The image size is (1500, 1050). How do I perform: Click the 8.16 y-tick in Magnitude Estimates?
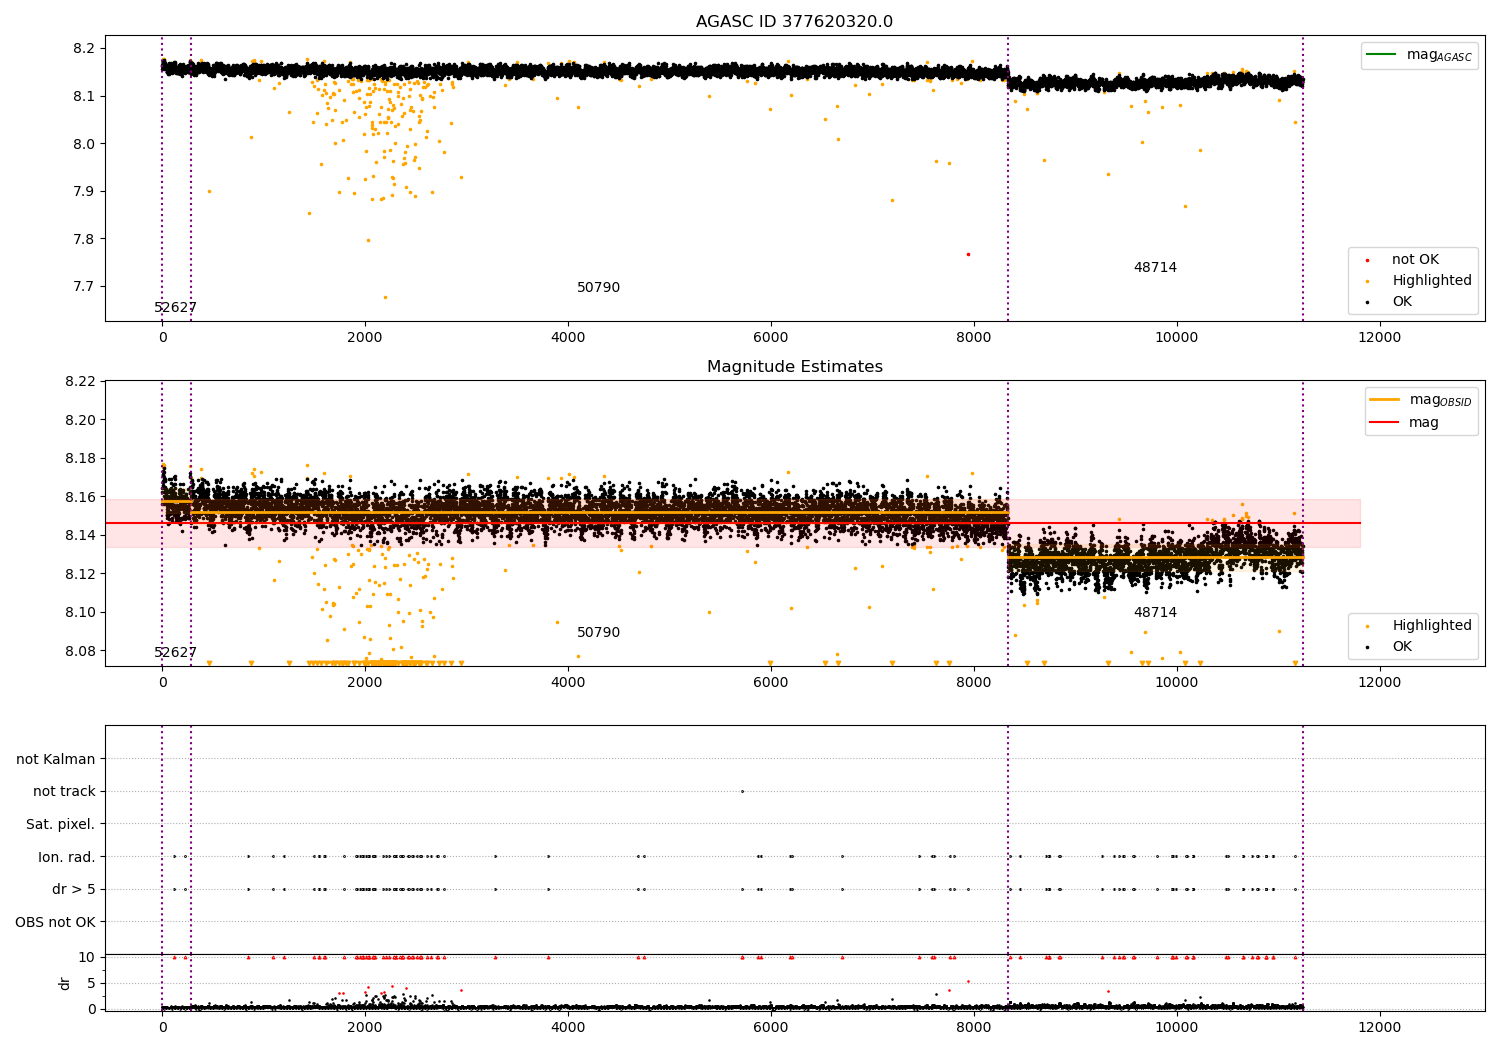tap(81, 497)
